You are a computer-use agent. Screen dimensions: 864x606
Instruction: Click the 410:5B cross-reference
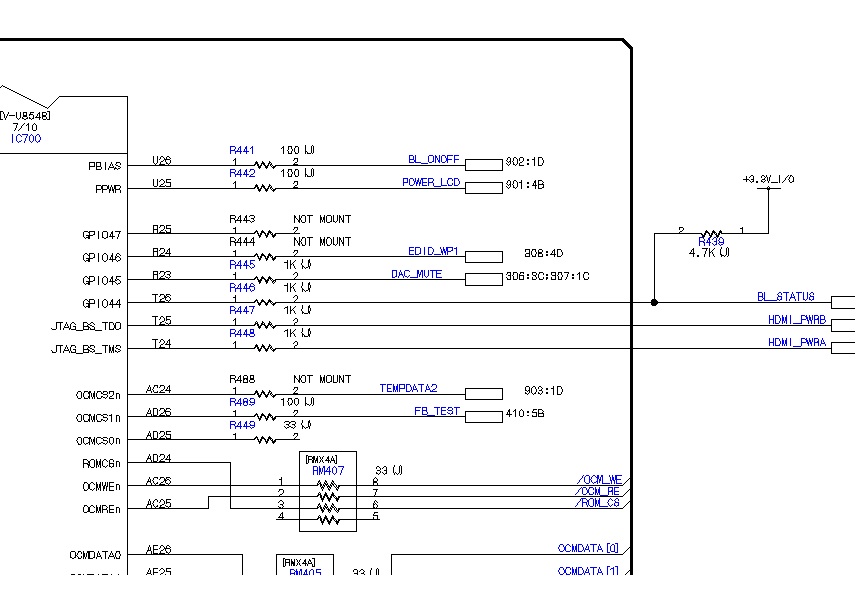525,413
